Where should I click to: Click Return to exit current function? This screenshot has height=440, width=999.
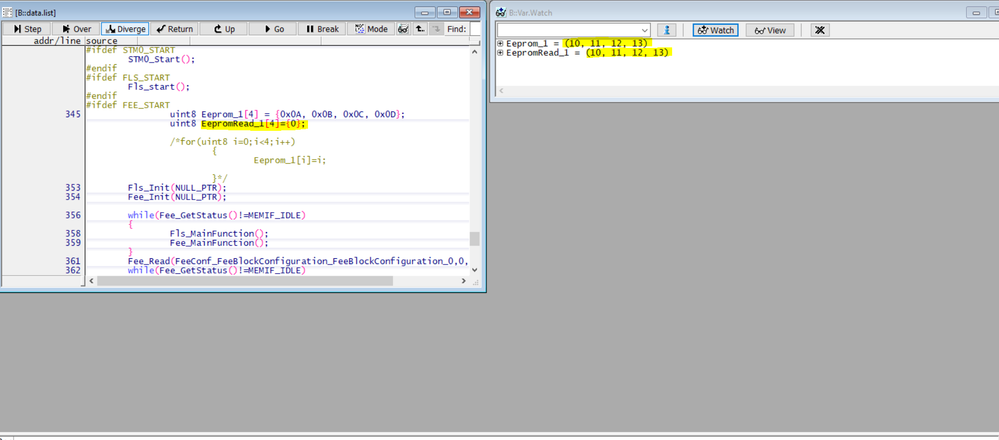coord(174,29)
